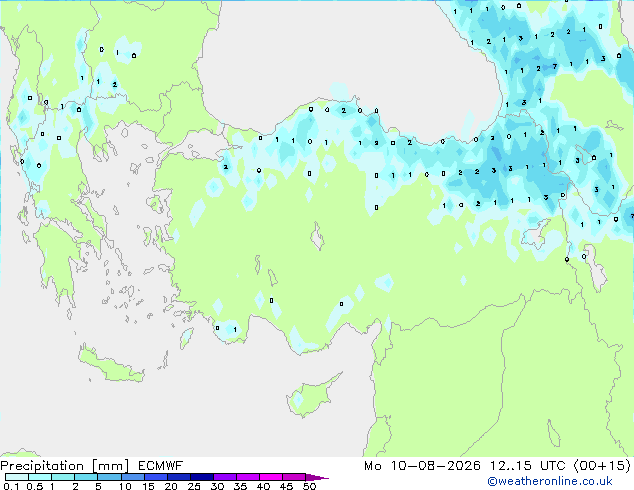Click the arrow tip beyond 50 mm on legend
The width and height of the screenshot is (634, 490).
pos(318,477)
